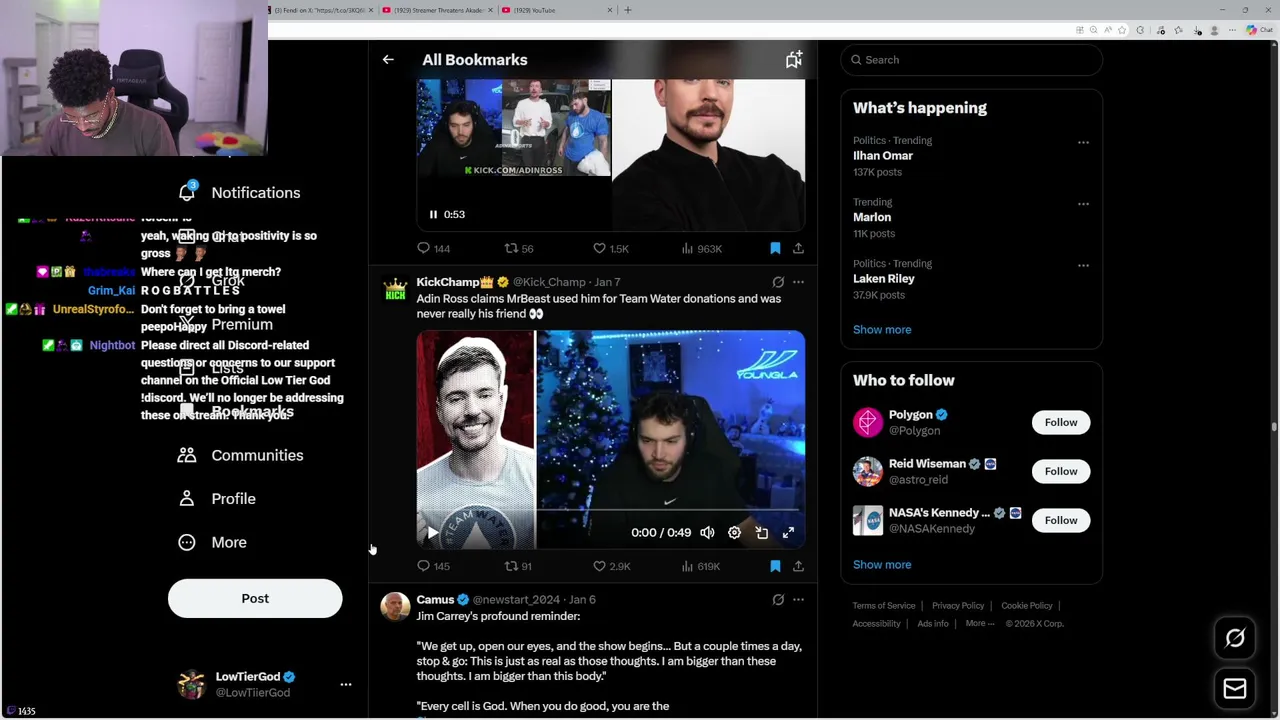The image size is (1280, 720).
Task: Repost KickChamp's tweet with 91 reposts
Action: tap(518, 566)
